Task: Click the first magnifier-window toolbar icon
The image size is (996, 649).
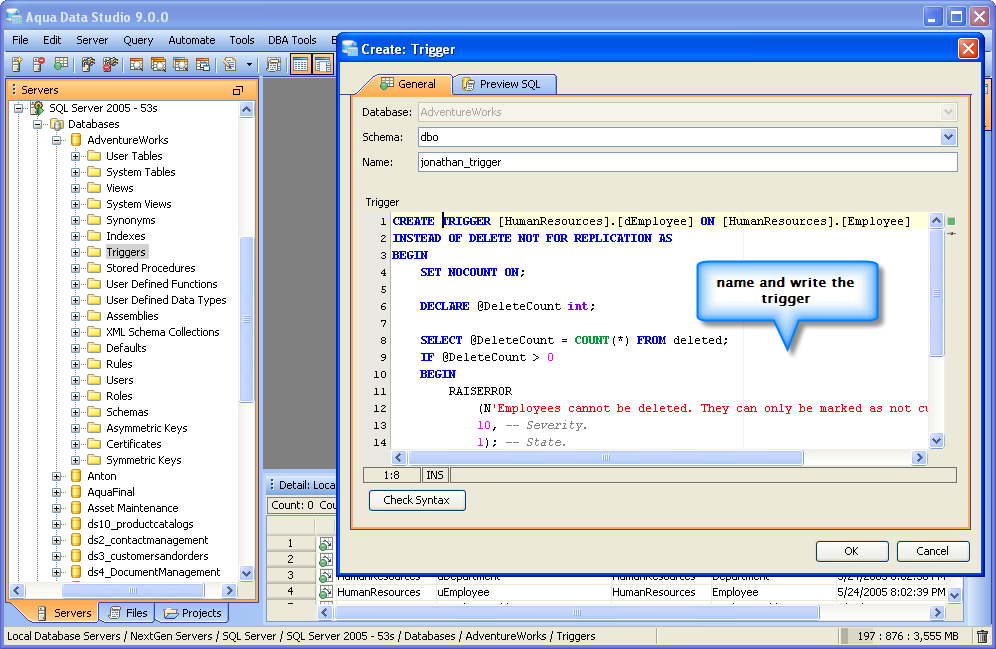Action: tap(135, 65)
